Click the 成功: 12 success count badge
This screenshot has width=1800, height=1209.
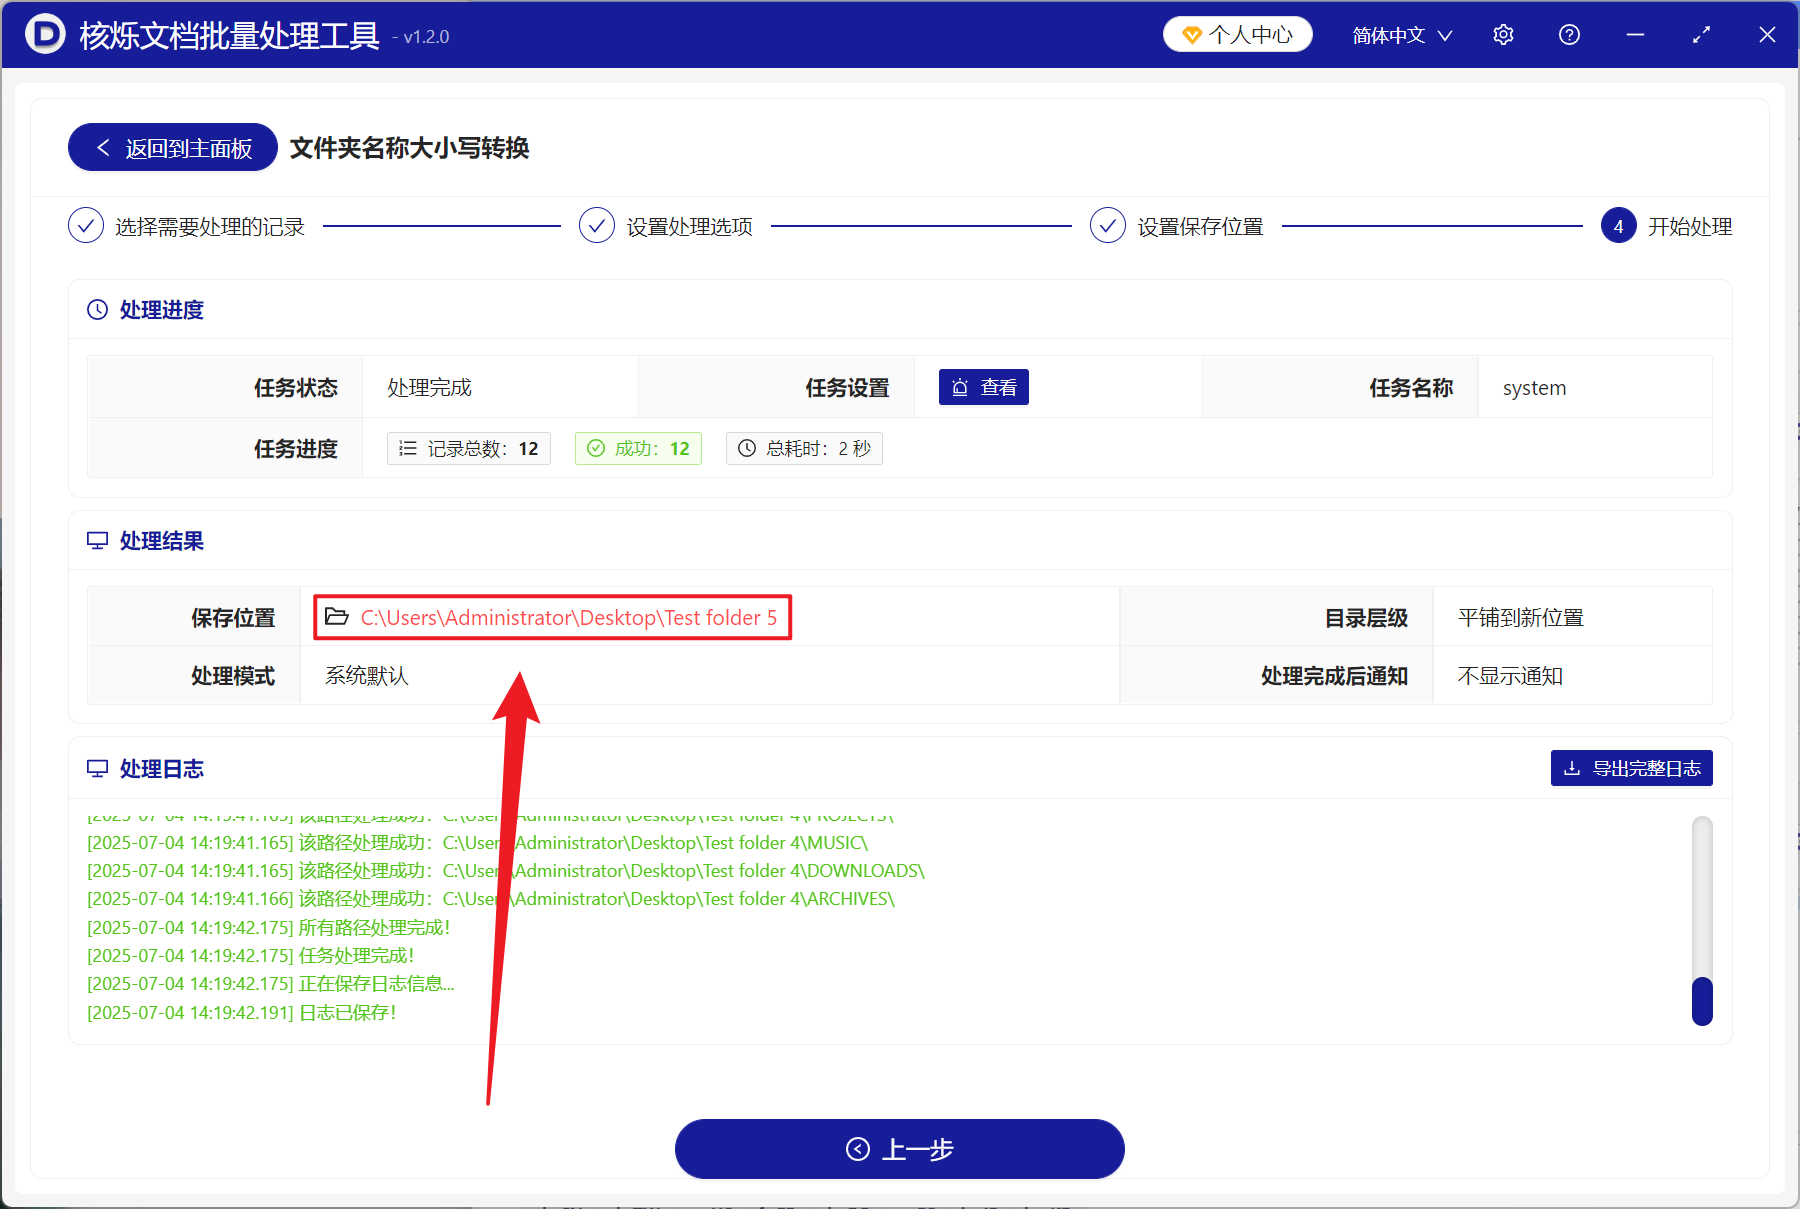[x=638, y=449]
